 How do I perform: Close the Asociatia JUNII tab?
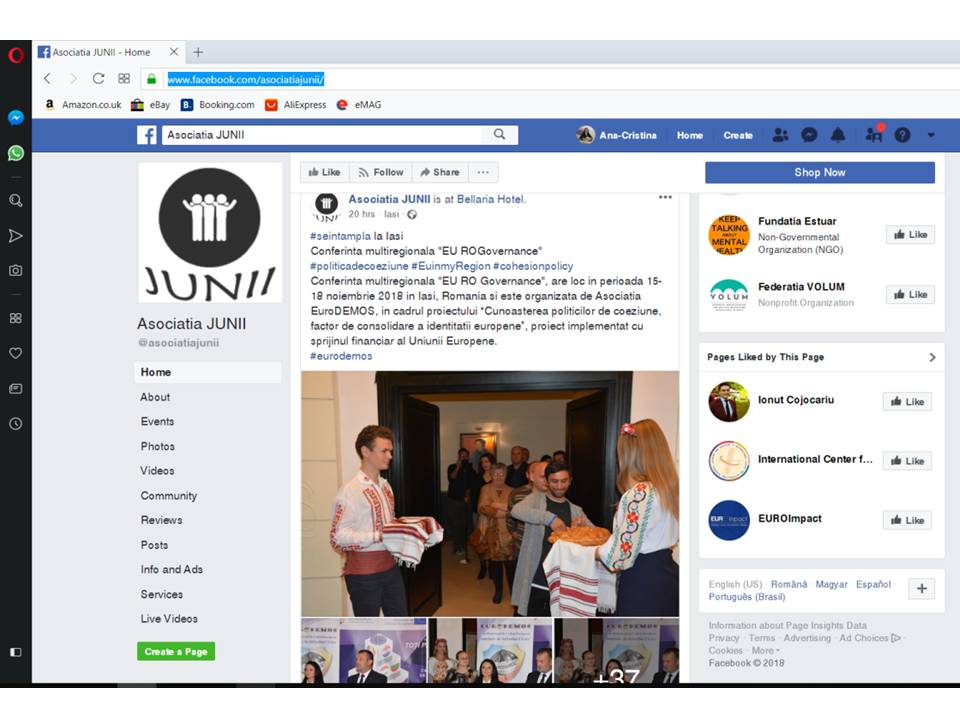[174, 51]
